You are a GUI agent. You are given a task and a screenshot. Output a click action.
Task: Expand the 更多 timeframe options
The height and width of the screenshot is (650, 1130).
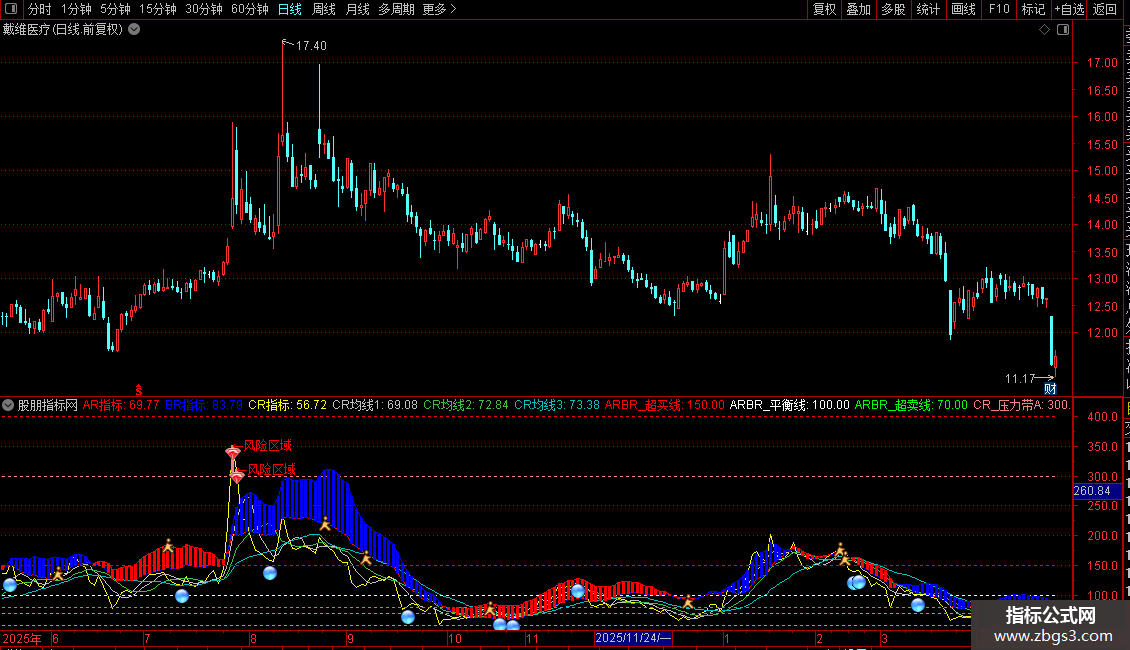(x=439, y=9)
